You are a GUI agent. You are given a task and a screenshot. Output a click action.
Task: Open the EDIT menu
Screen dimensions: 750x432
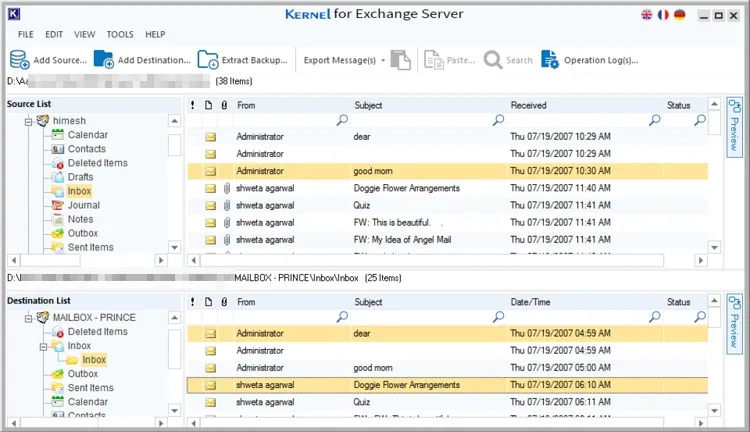pos(54,34)
